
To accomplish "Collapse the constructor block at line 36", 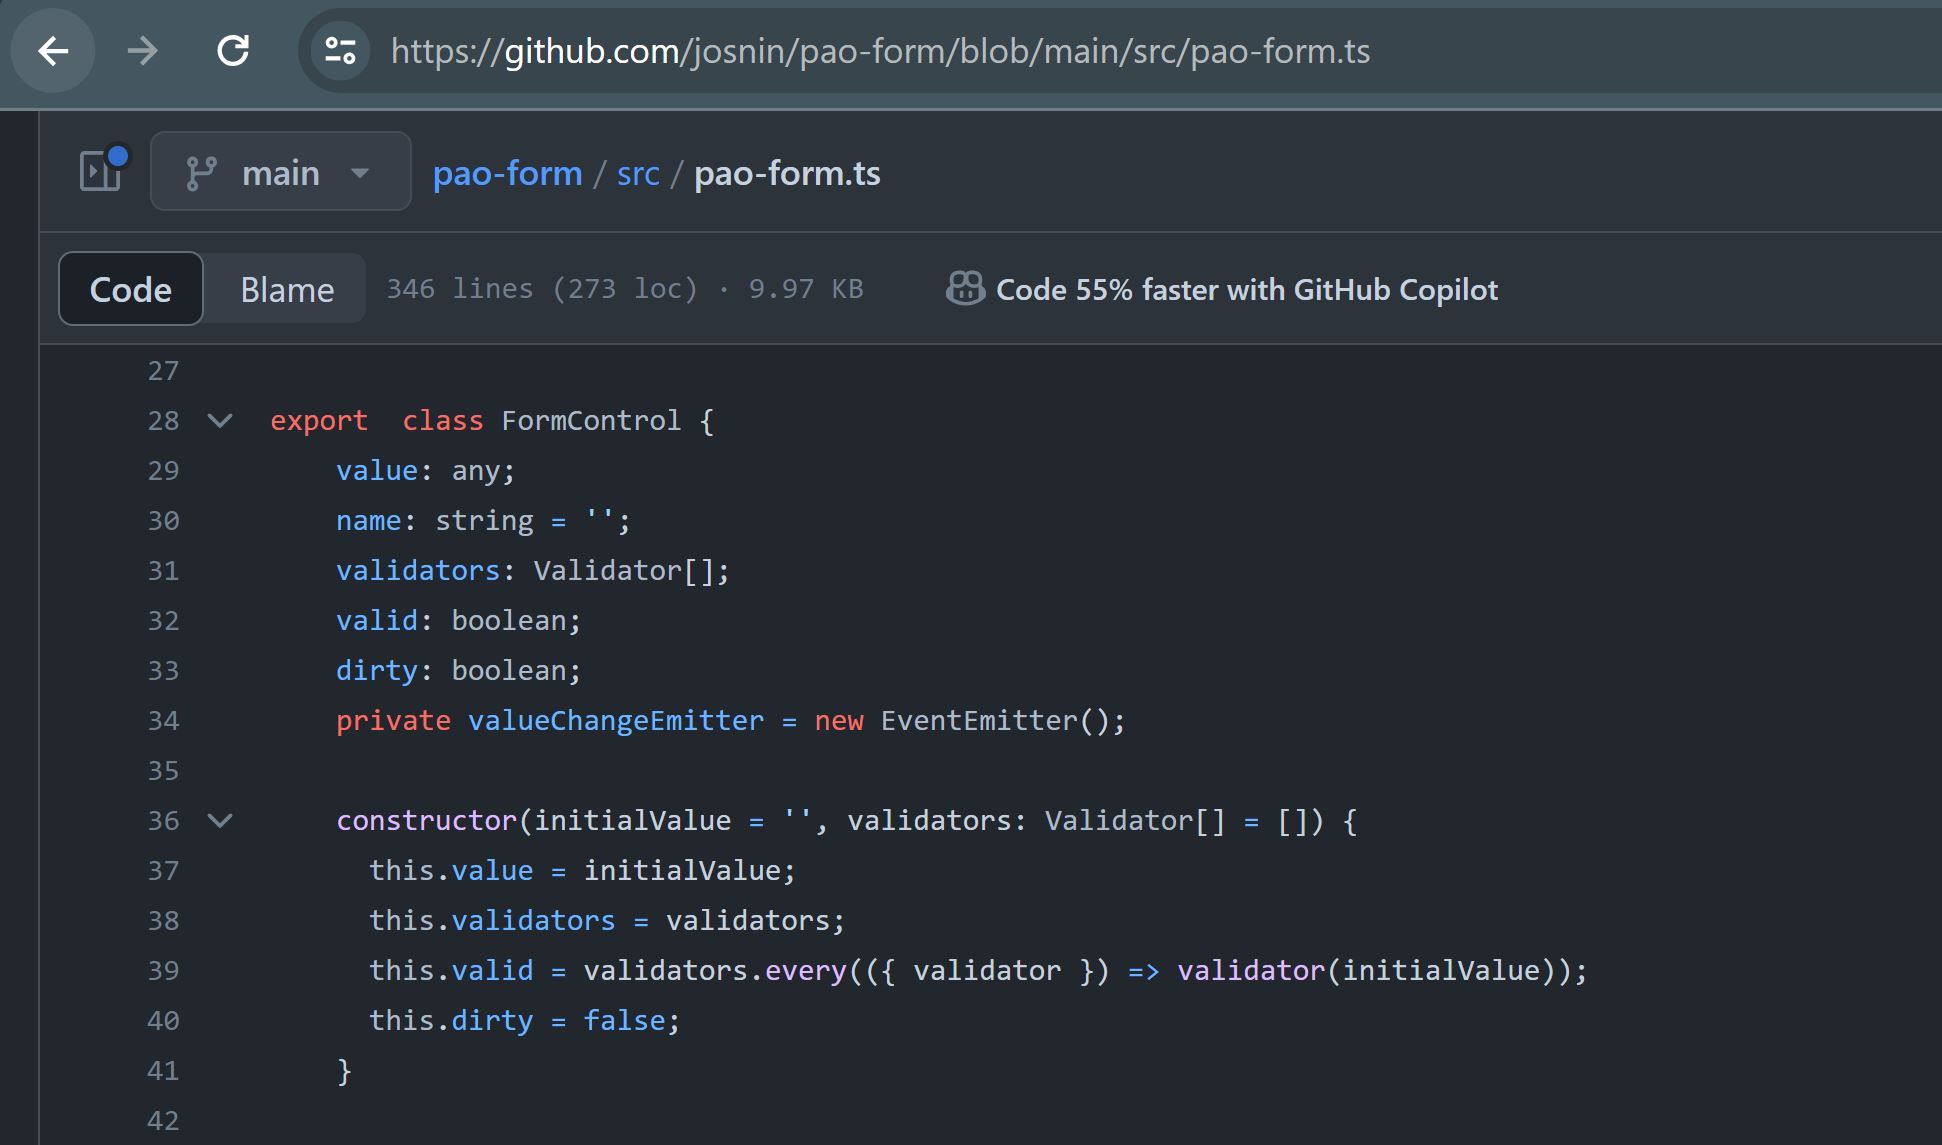I will coord(220,821).
